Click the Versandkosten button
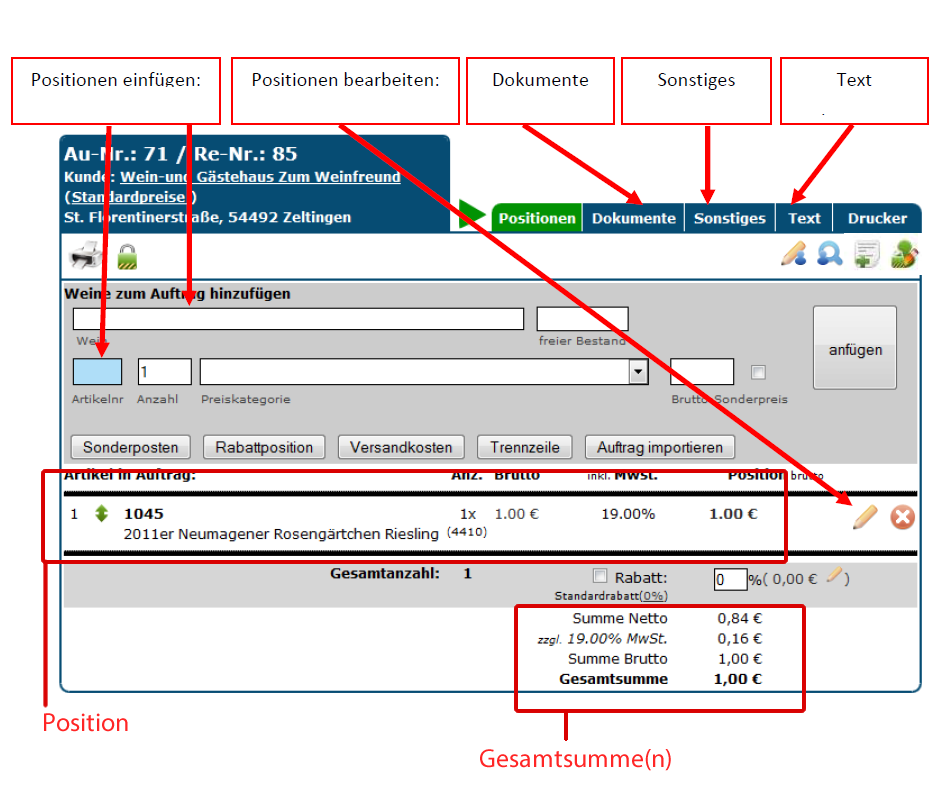The image size is (935, 787). [x=401, y=447]
